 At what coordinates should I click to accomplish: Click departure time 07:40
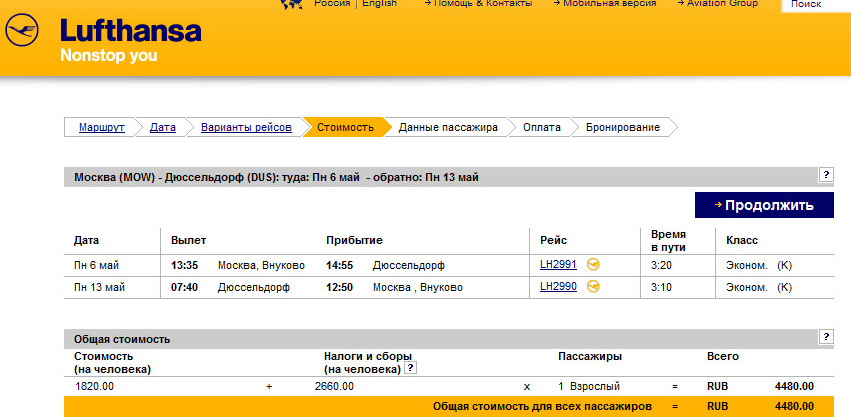tap(185, 287)
